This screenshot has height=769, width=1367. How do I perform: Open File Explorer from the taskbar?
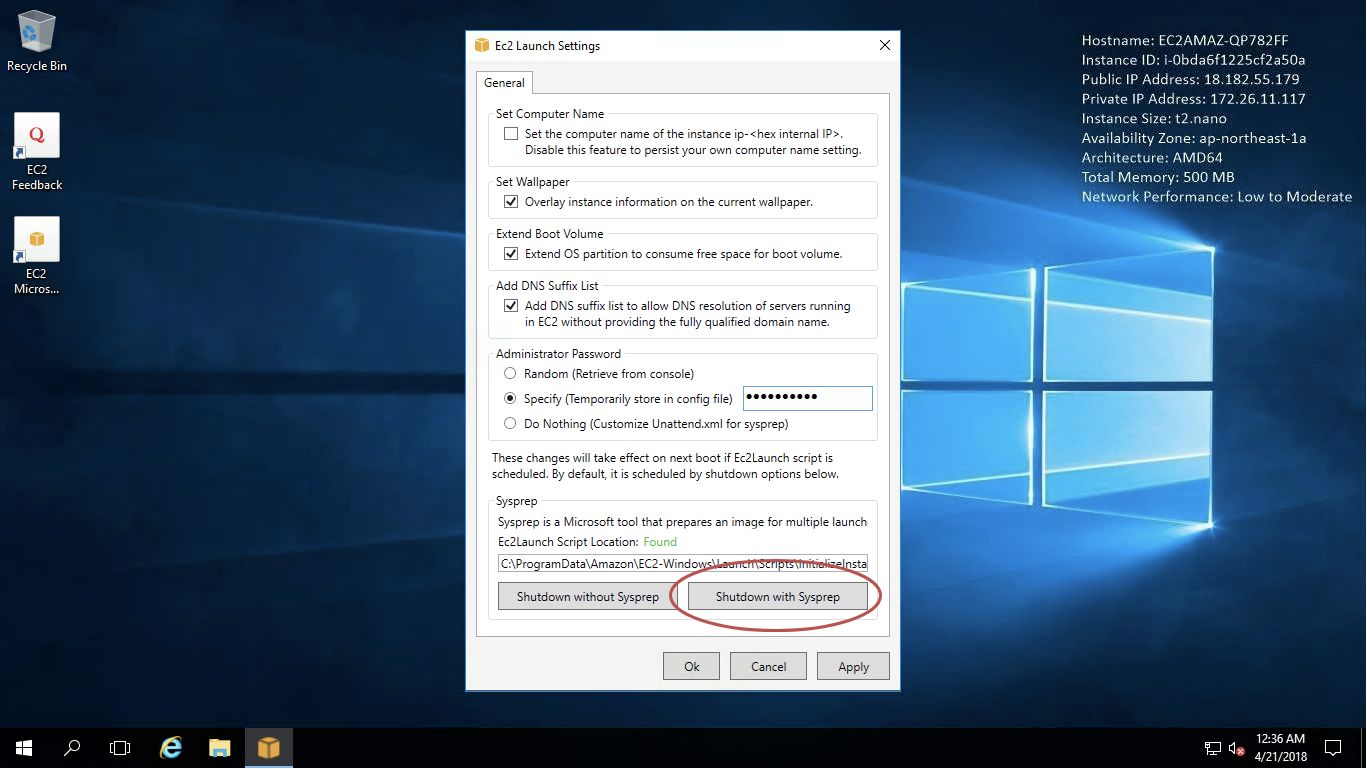pos(220,748)
